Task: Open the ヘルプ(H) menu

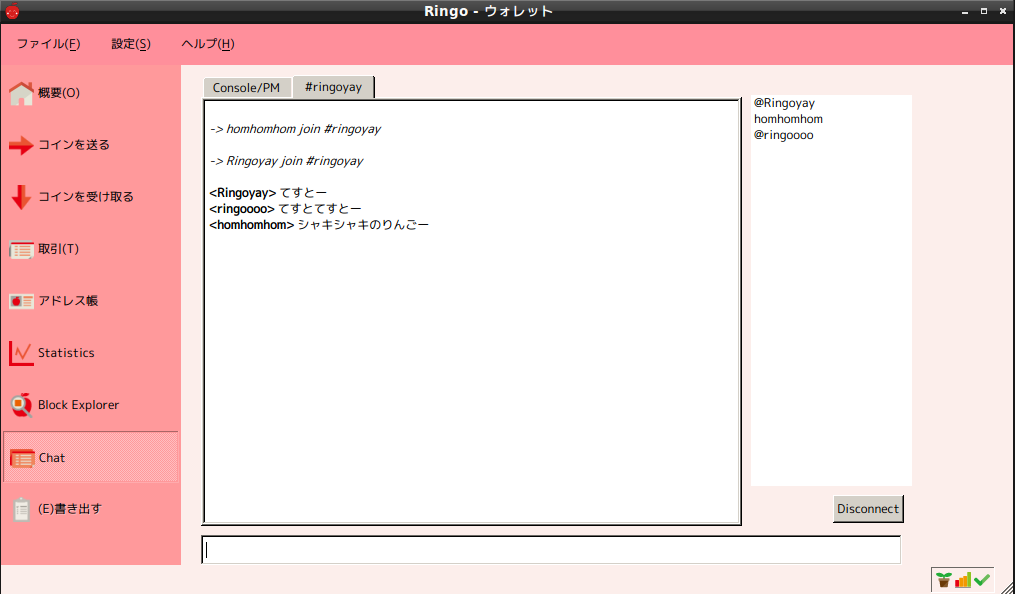Action: click(208, 44)
